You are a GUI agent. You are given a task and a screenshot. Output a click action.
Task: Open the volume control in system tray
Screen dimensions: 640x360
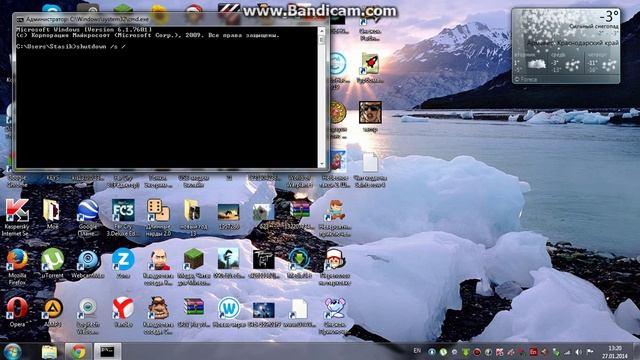[578, 352]
